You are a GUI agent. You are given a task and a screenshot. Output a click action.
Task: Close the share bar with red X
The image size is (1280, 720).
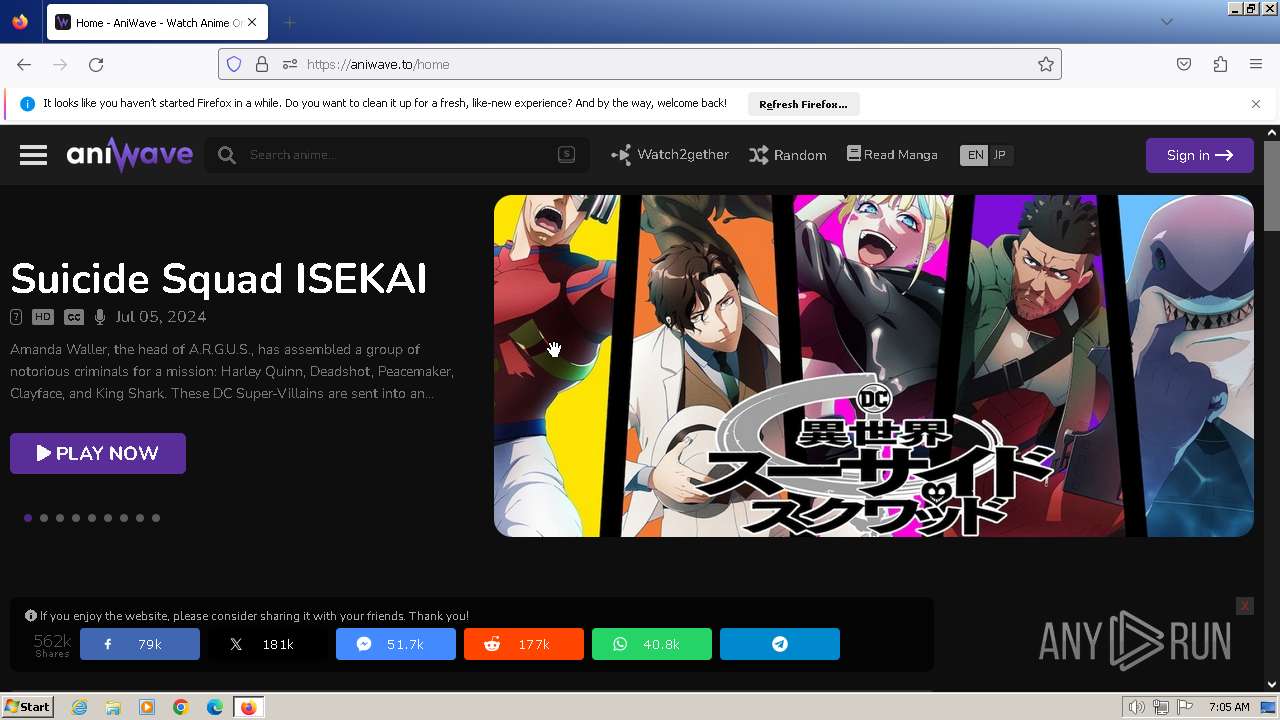coord(1244,606)
